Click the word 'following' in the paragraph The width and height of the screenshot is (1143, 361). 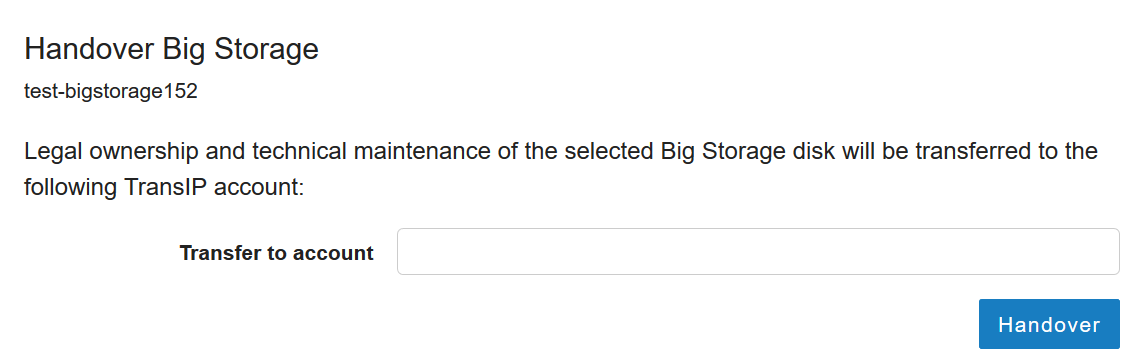tap(71, 187)
